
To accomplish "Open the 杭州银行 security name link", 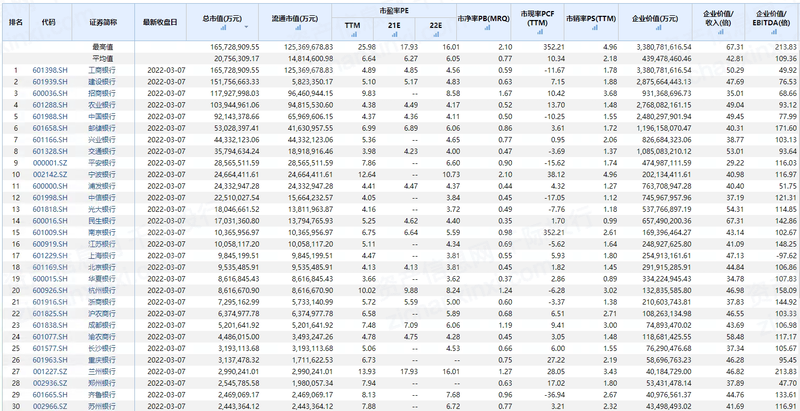I will (102, 291).
